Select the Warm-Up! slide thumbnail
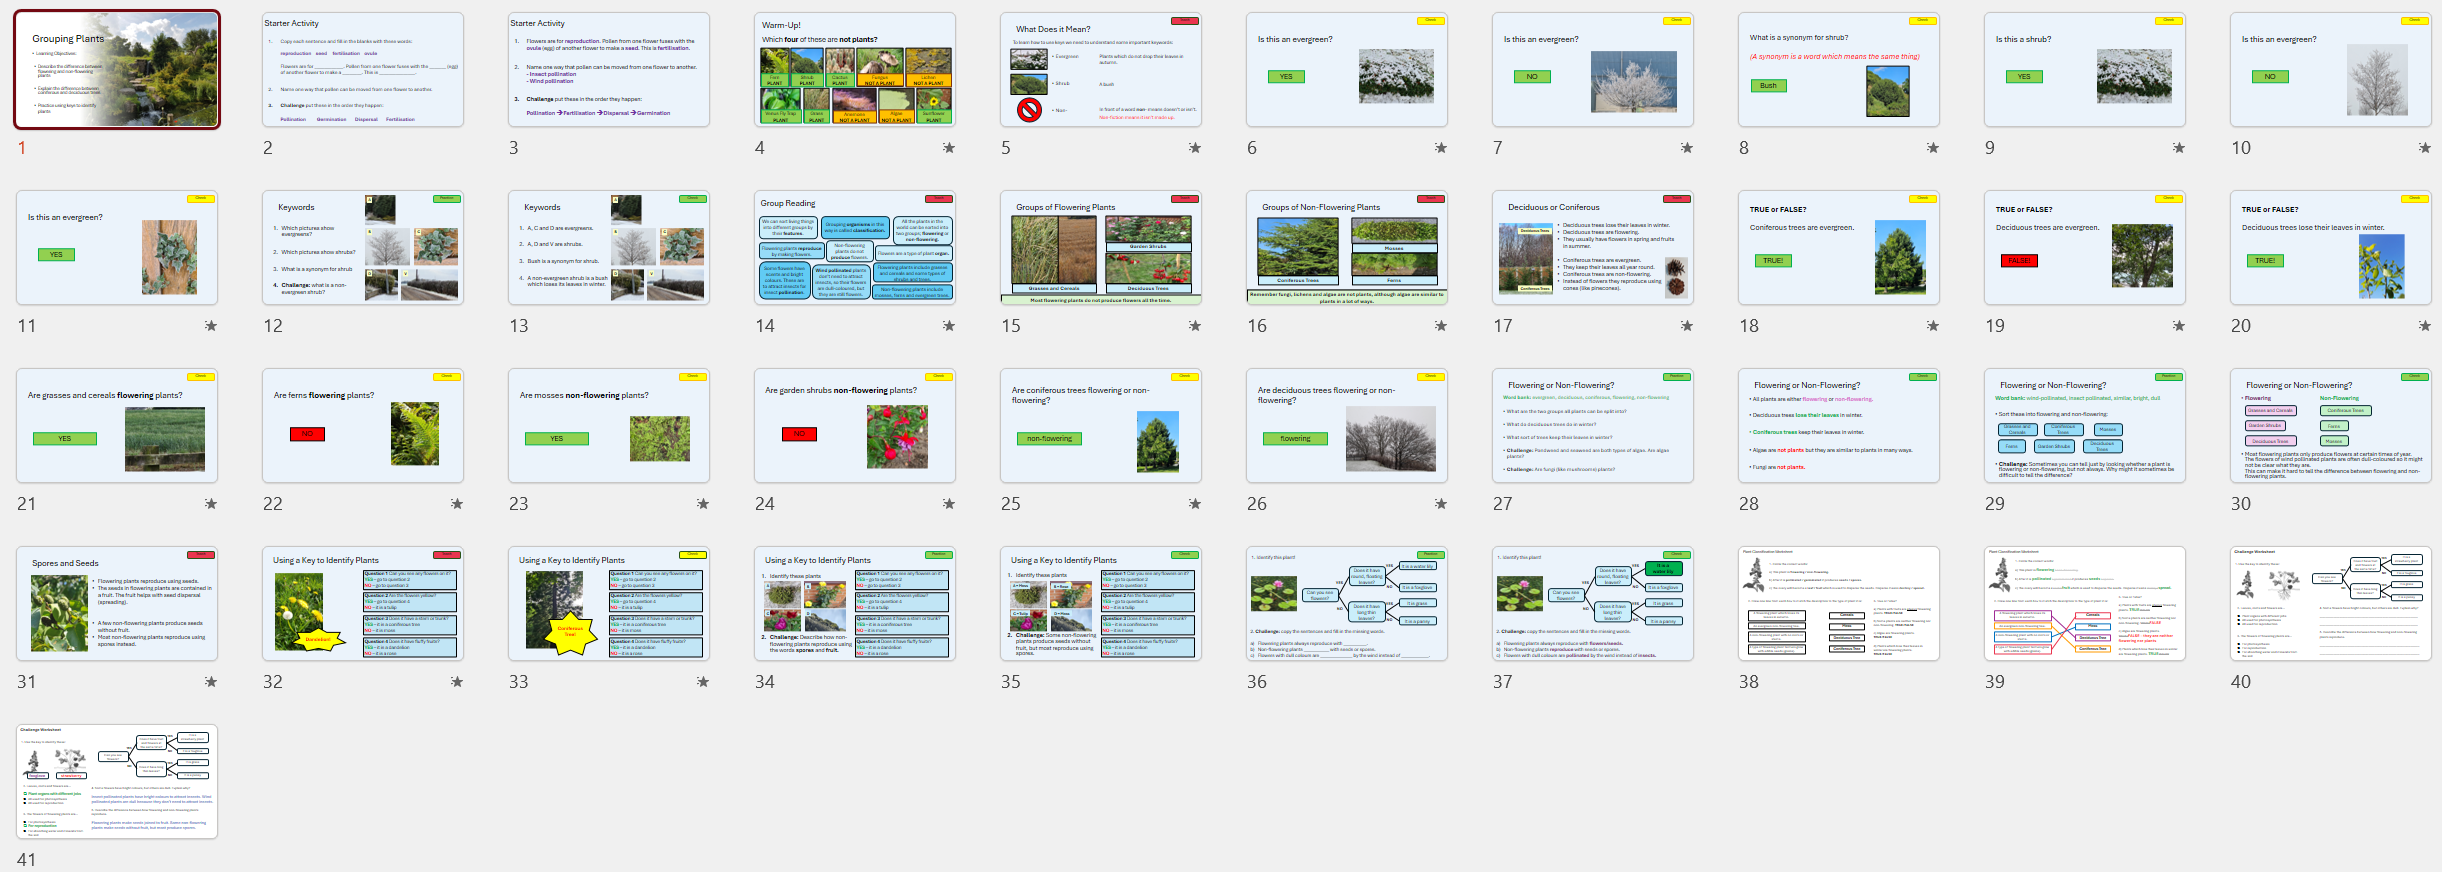Screen dimensions: 2442x872 [x=855, y=70]
